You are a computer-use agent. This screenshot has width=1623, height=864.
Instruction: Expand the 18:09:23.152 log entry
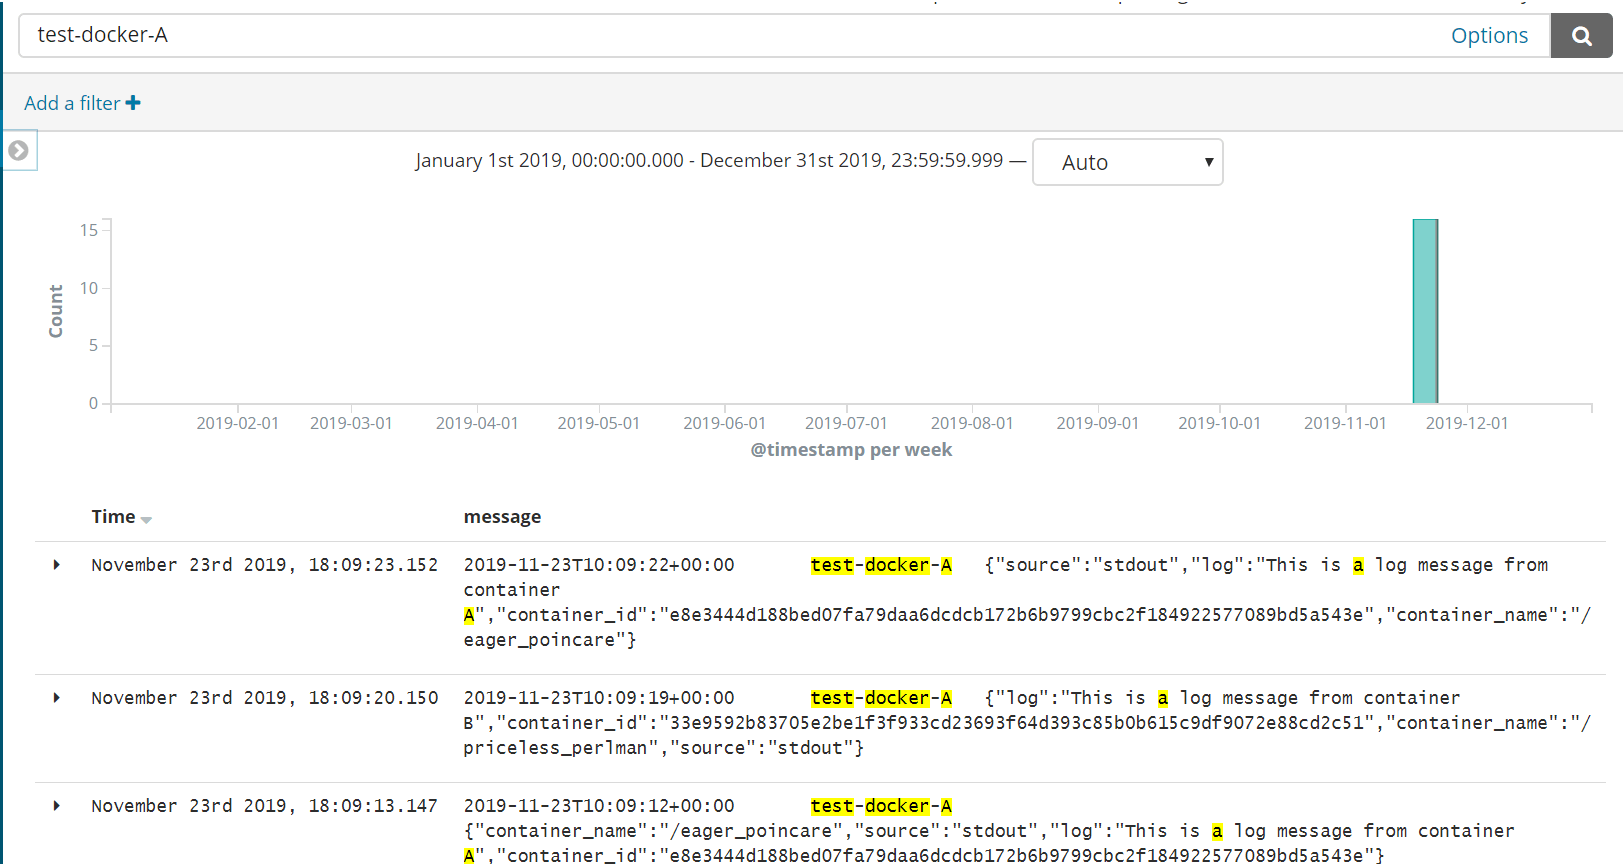57,565
